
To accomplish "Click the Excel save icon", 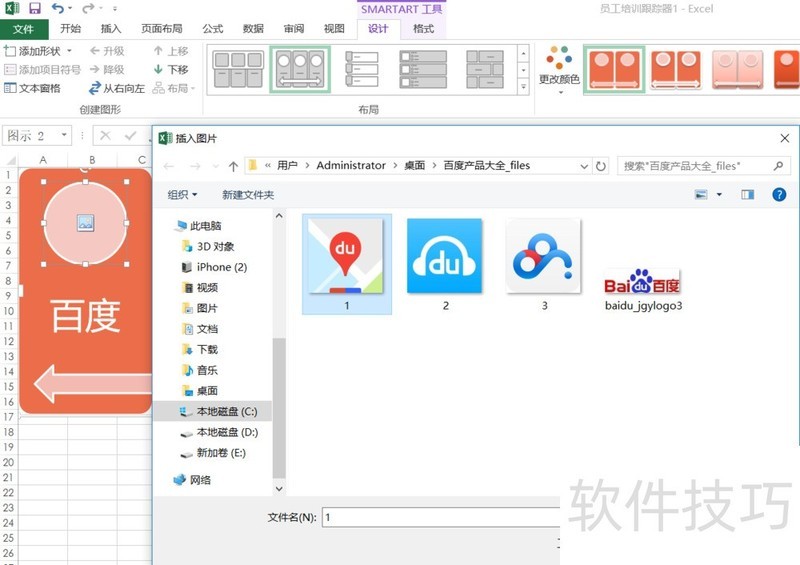I will click(x=34, y=8).
